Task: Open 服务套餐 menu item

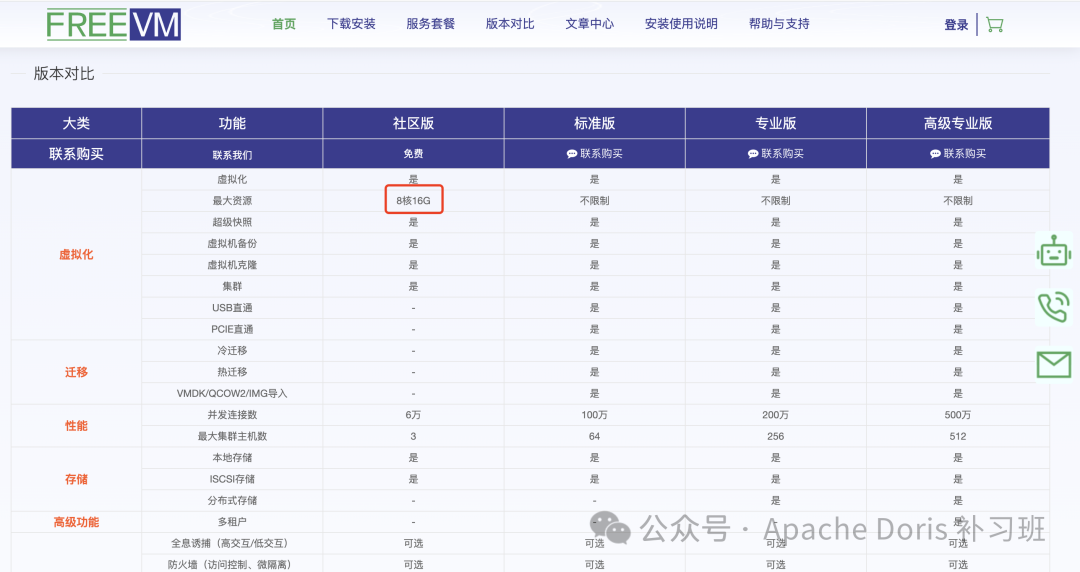Action: pyautogui.click(x=430, y=24)
